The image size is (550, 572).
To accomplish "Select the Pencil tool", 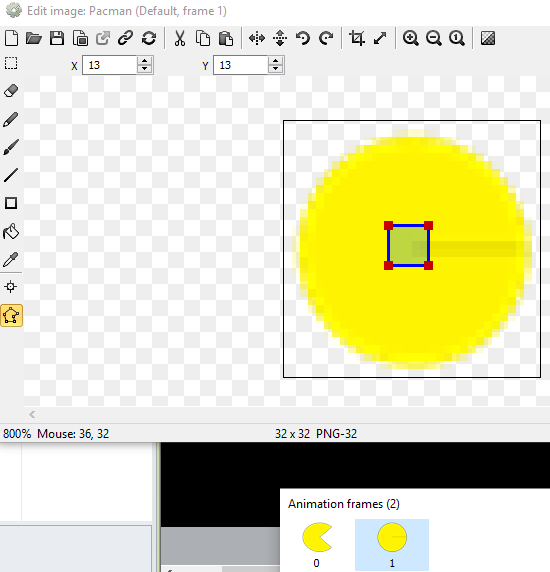I will pos(11,119).
